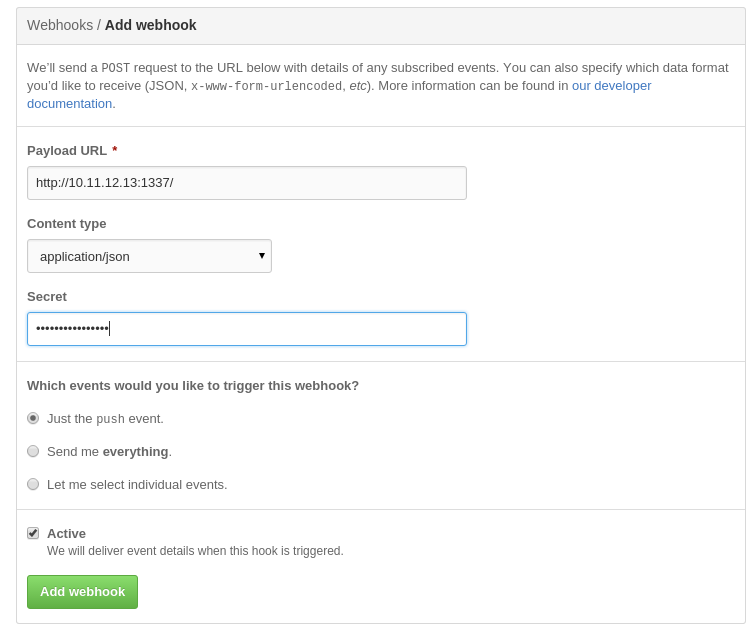Click the bold Active label

pos(67,533)
